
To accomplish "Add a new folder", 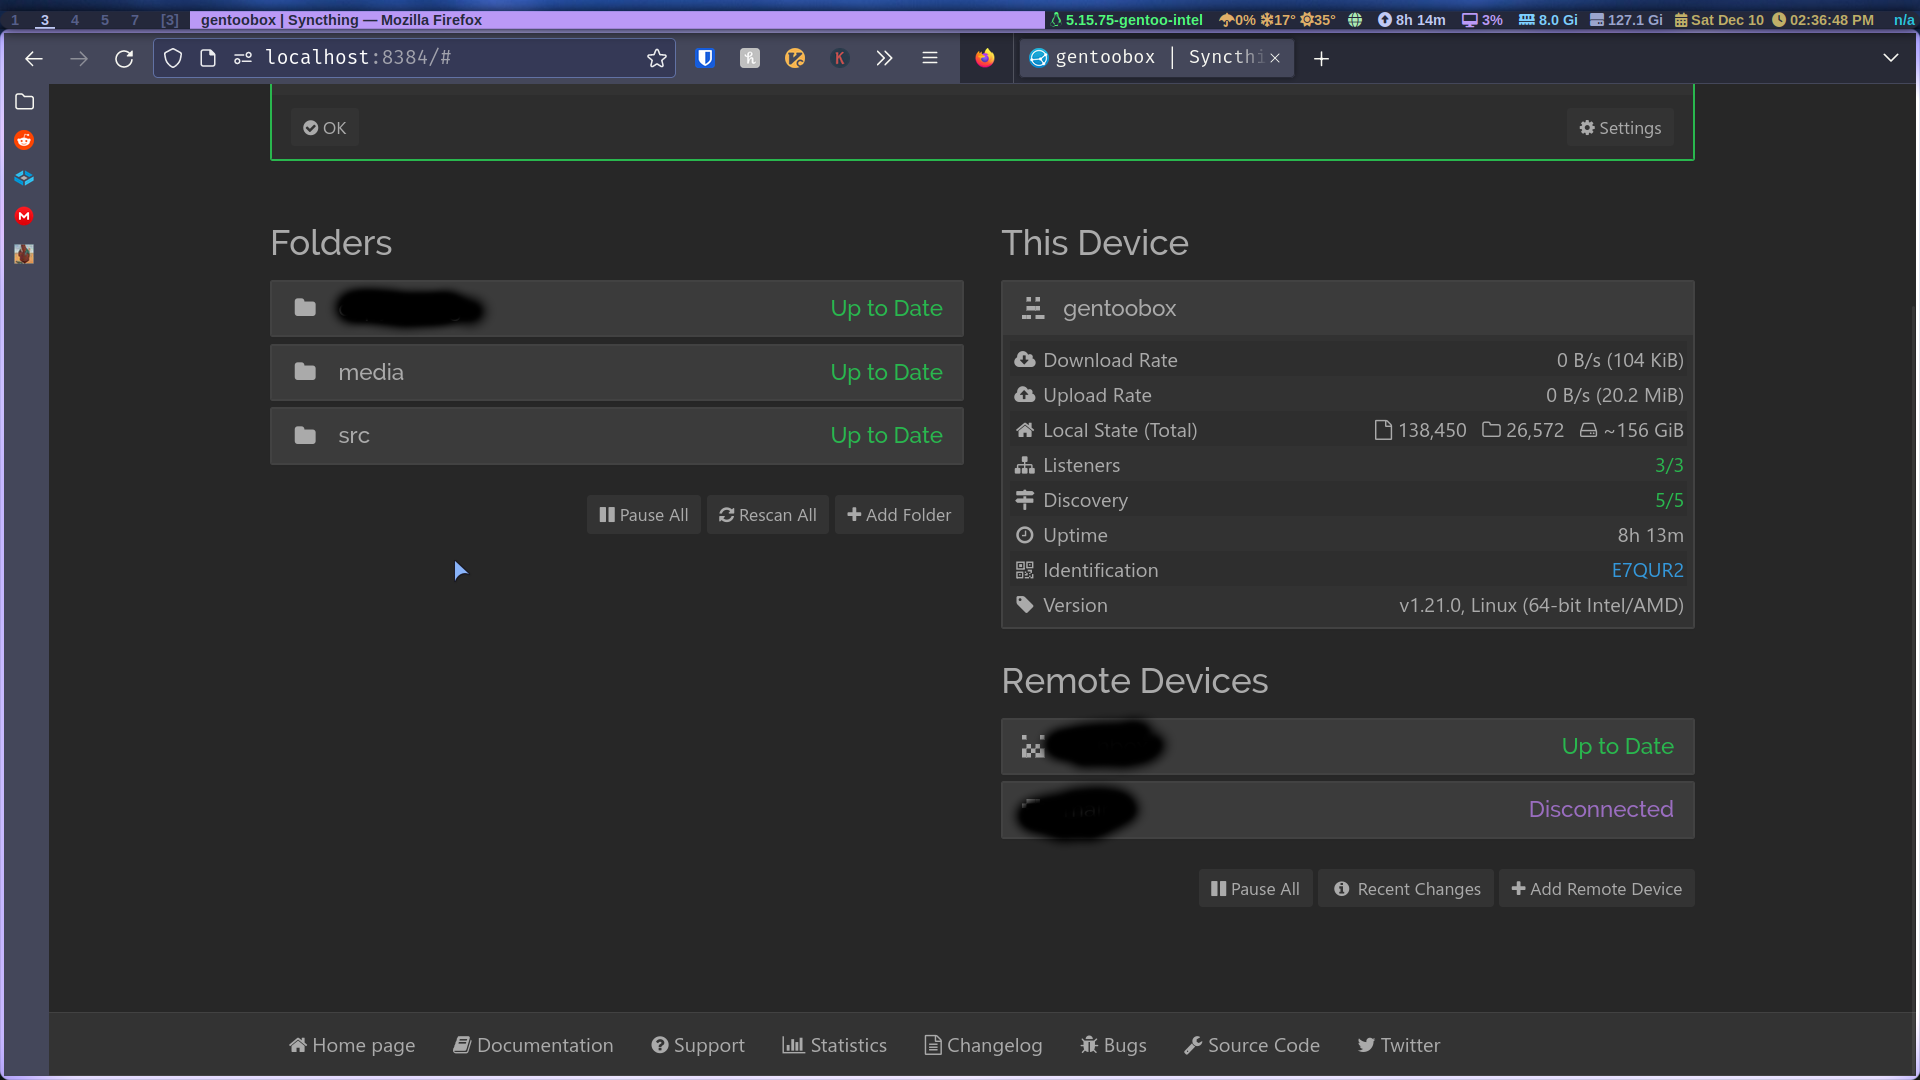I will pos(899,515).
